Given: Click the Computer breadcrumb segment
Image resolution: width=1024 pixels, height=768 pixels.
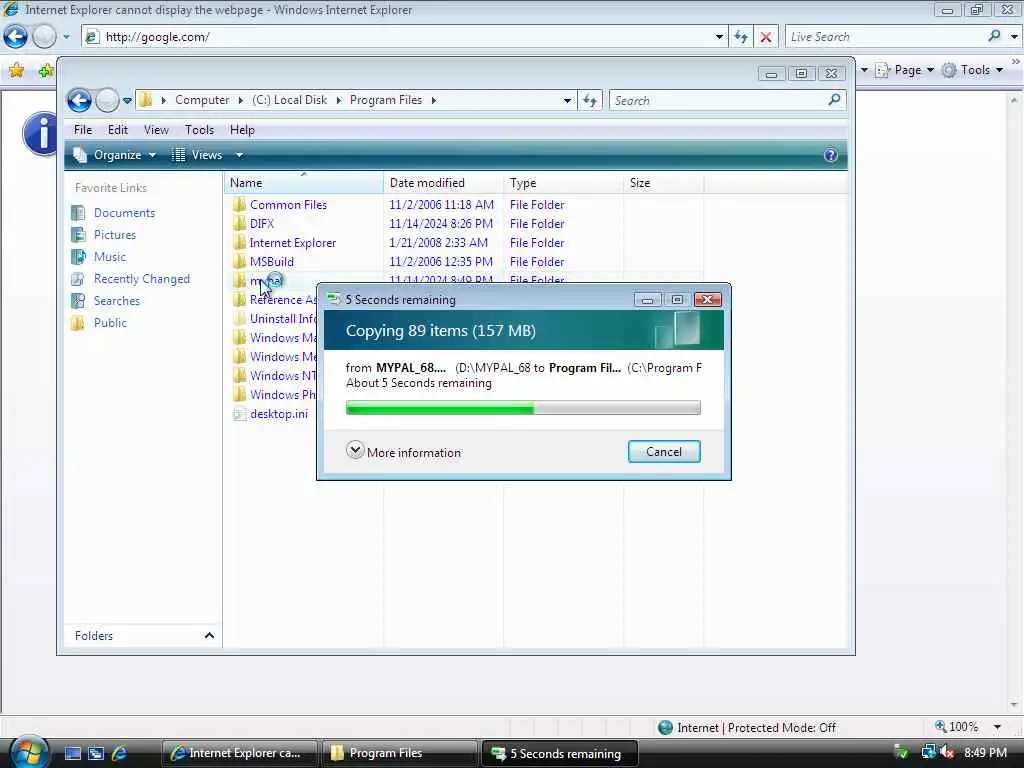Looking at the screenshot, I should 202,100.
